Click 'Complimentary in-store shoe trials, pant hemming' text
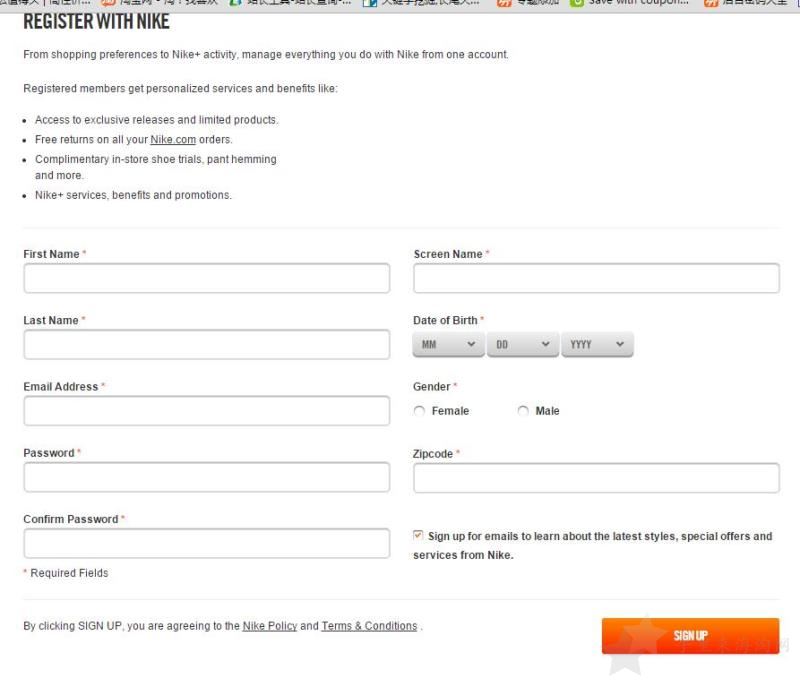The height and width of the screenshot is (687, 800). [x=156, y=160]
